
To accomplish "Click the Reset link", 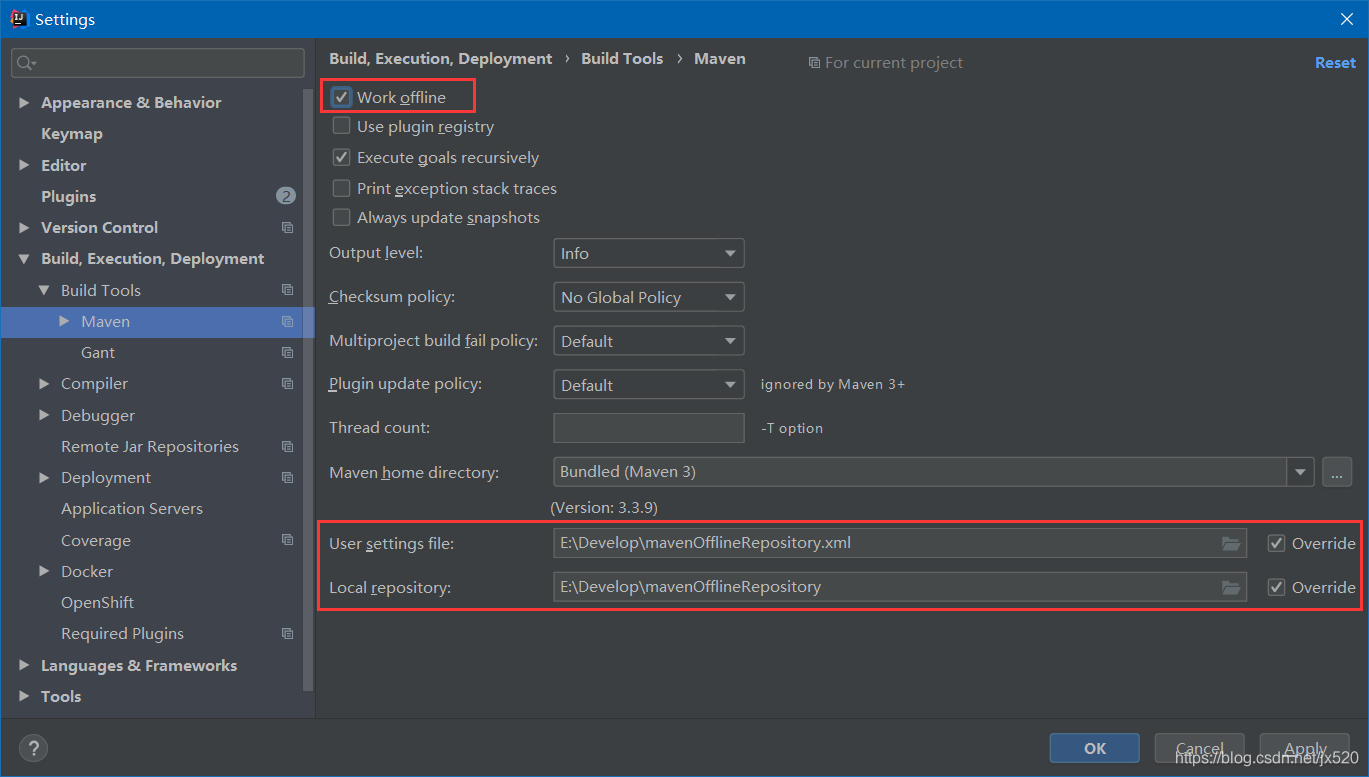I will click(1335, 62).
